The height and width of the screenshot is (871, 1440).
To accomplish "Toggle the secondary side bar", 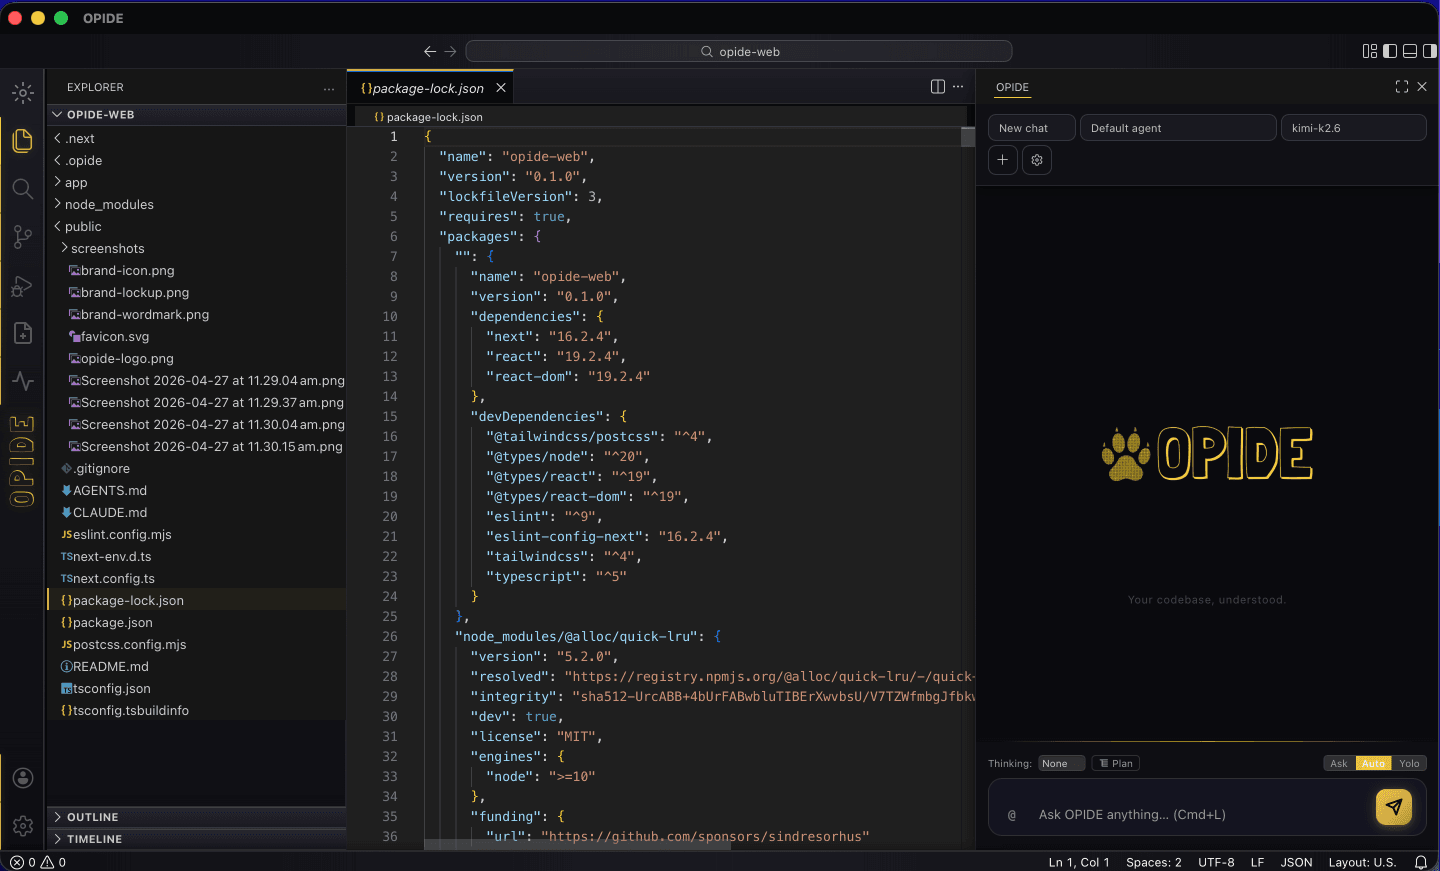I will pos(1430,51).
